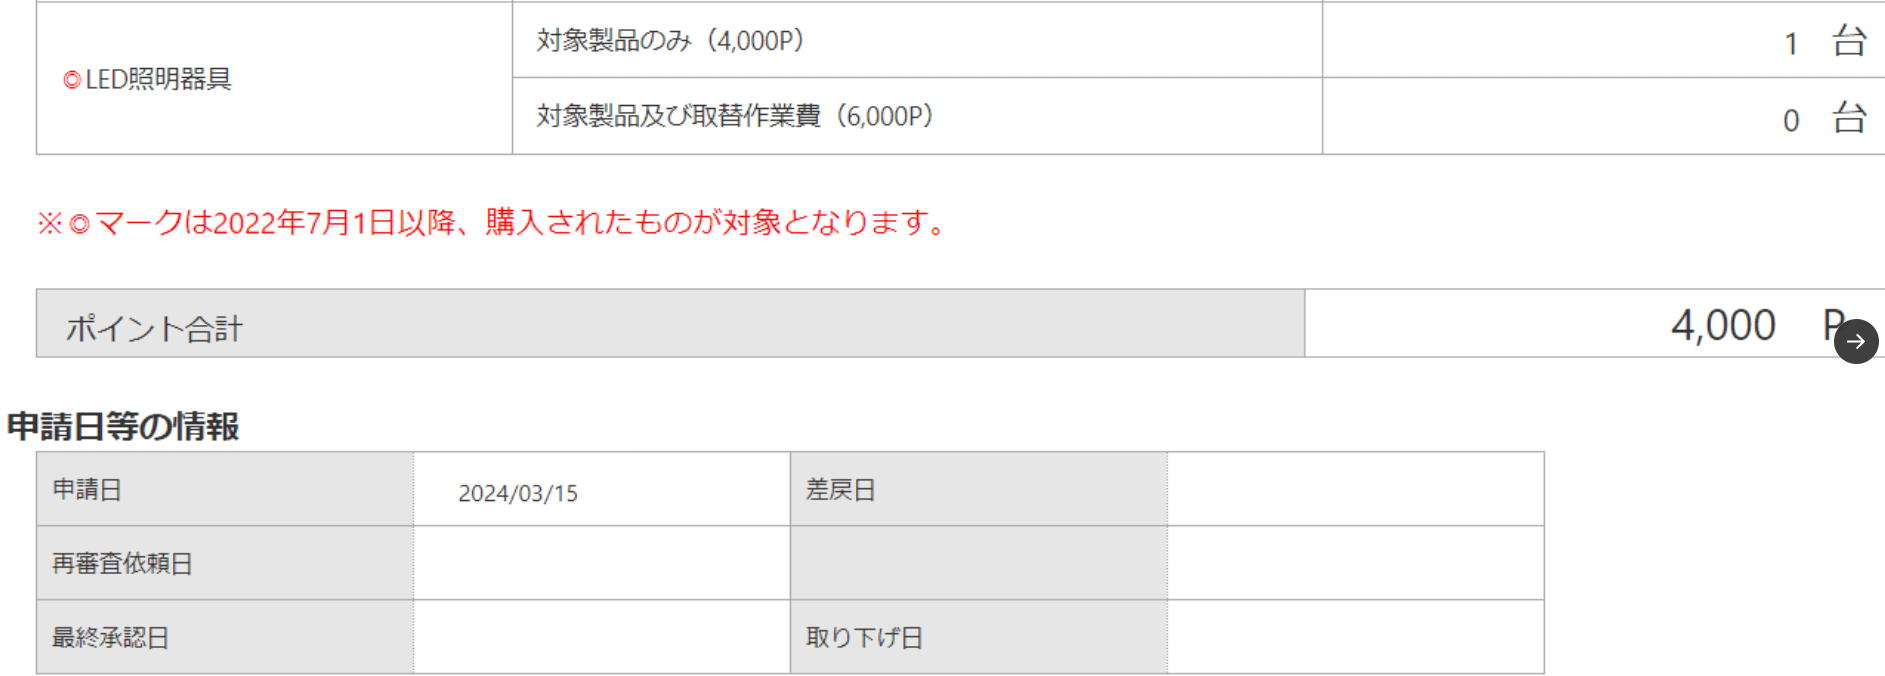Click the 申請日等の情報 section heading

[123, 427]
